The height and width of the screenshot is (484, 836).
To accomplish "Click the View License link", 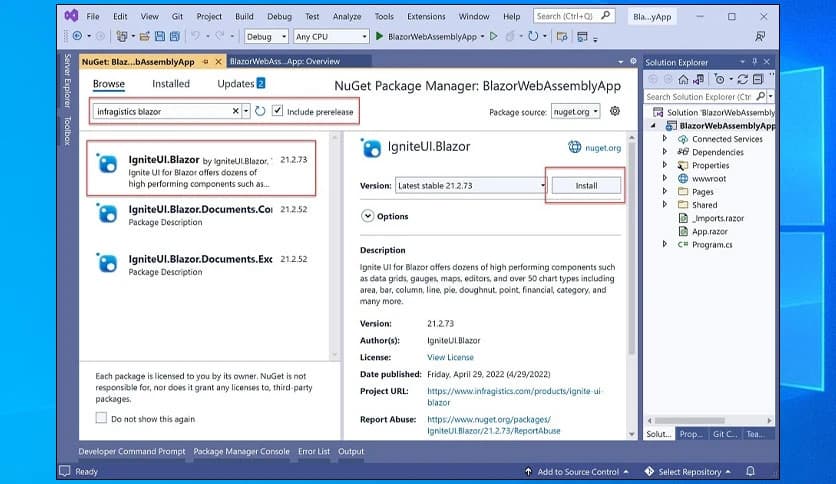I will (450, 357).
